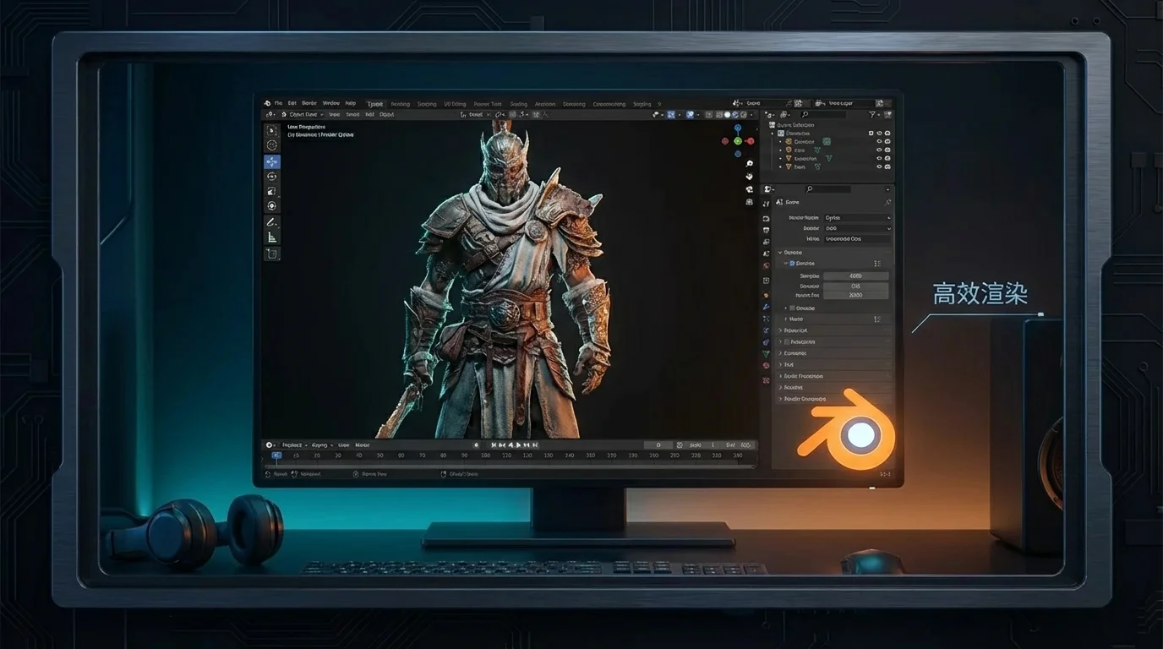This screenshot has width=1163, height=649.
Task: Open the Playback menu in timeline header
Action: (293, 445)
